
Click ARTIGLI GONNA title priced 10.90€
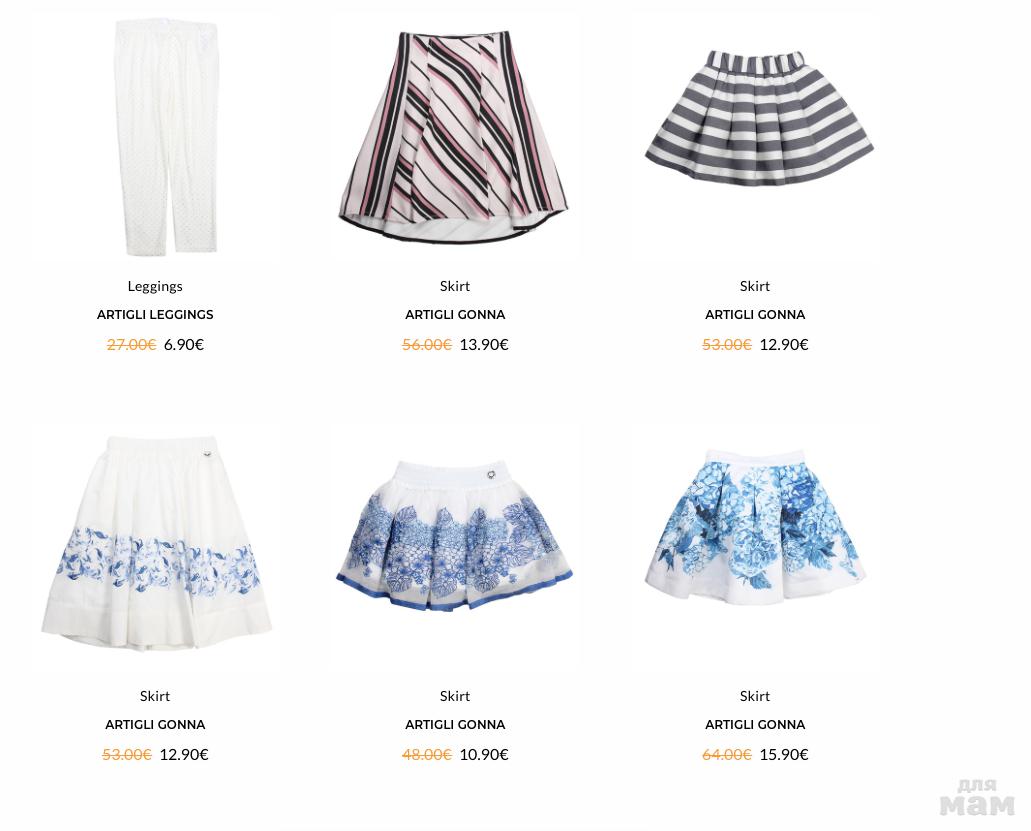[455, 724]
